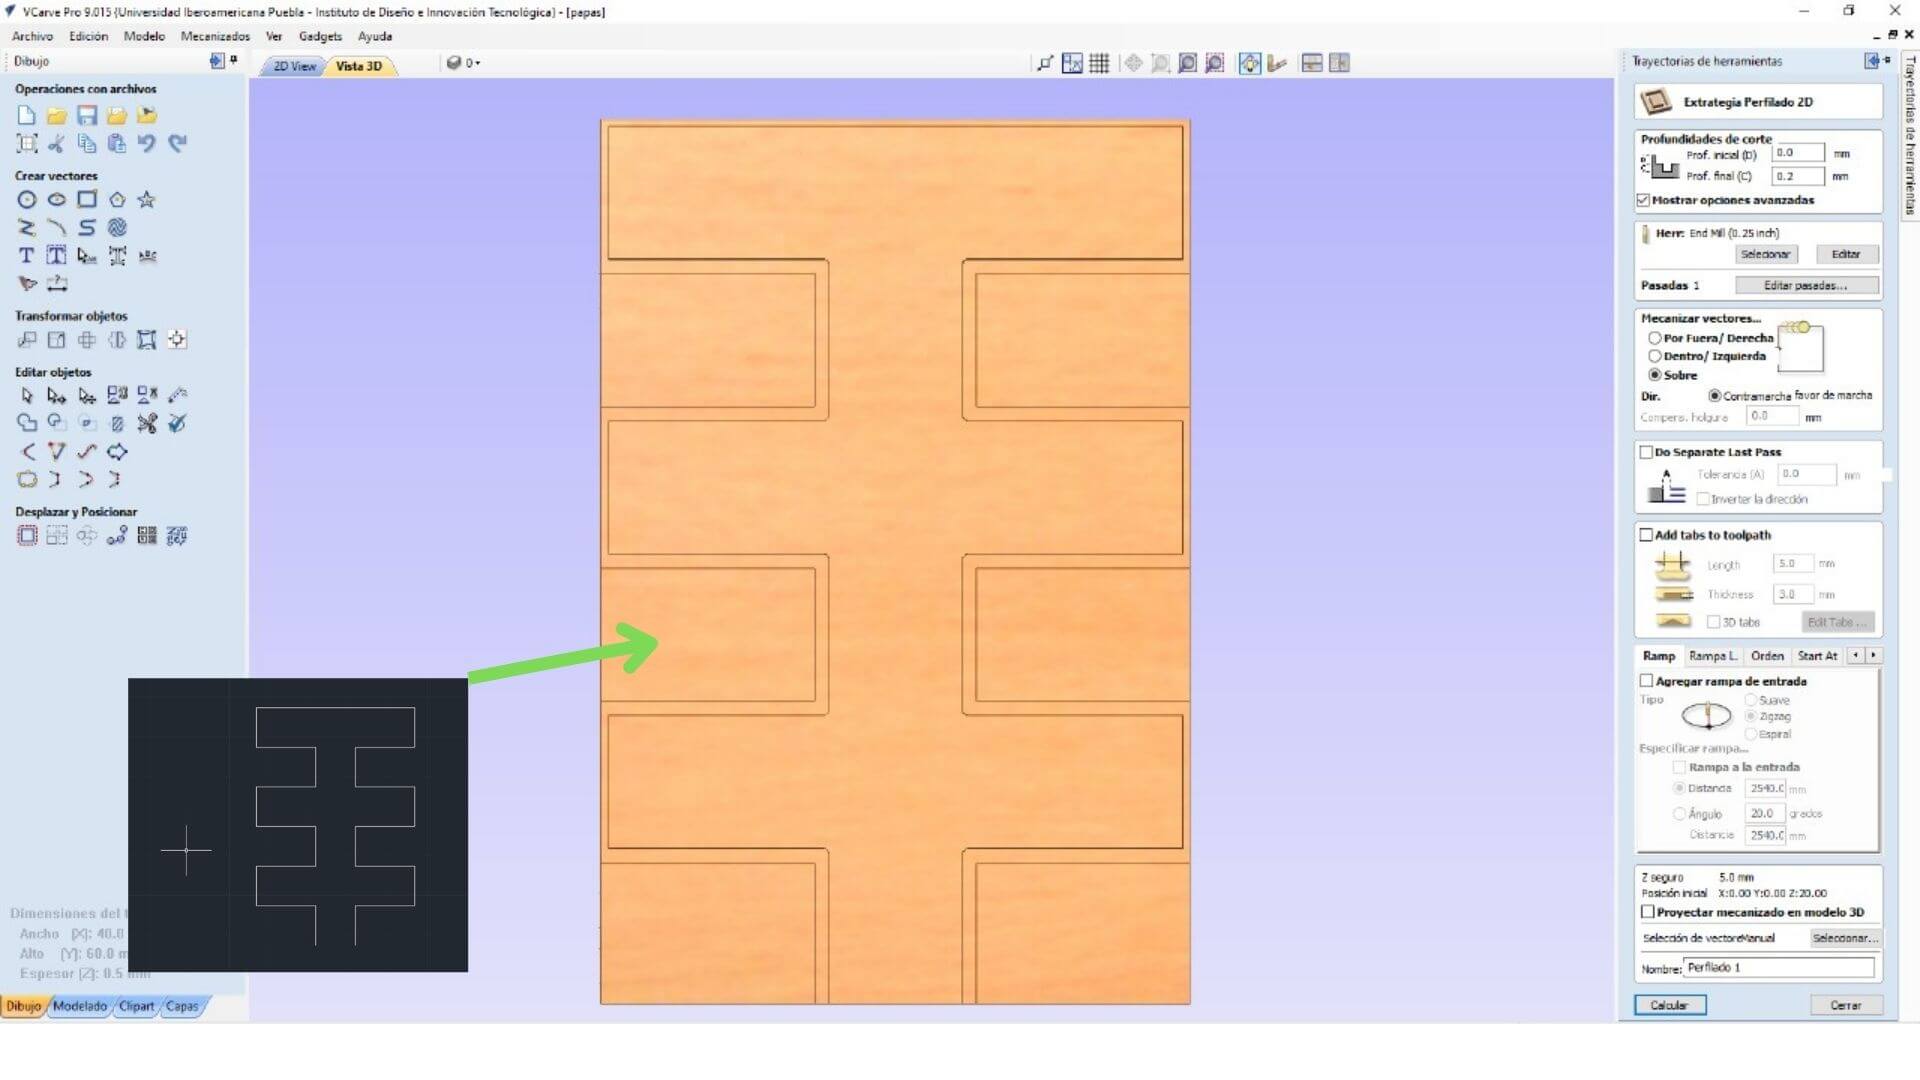Enable Do Separate Last Pass checkbox
Image resolution: width=1920 pixels, height=1080 pixels.
1646,452
